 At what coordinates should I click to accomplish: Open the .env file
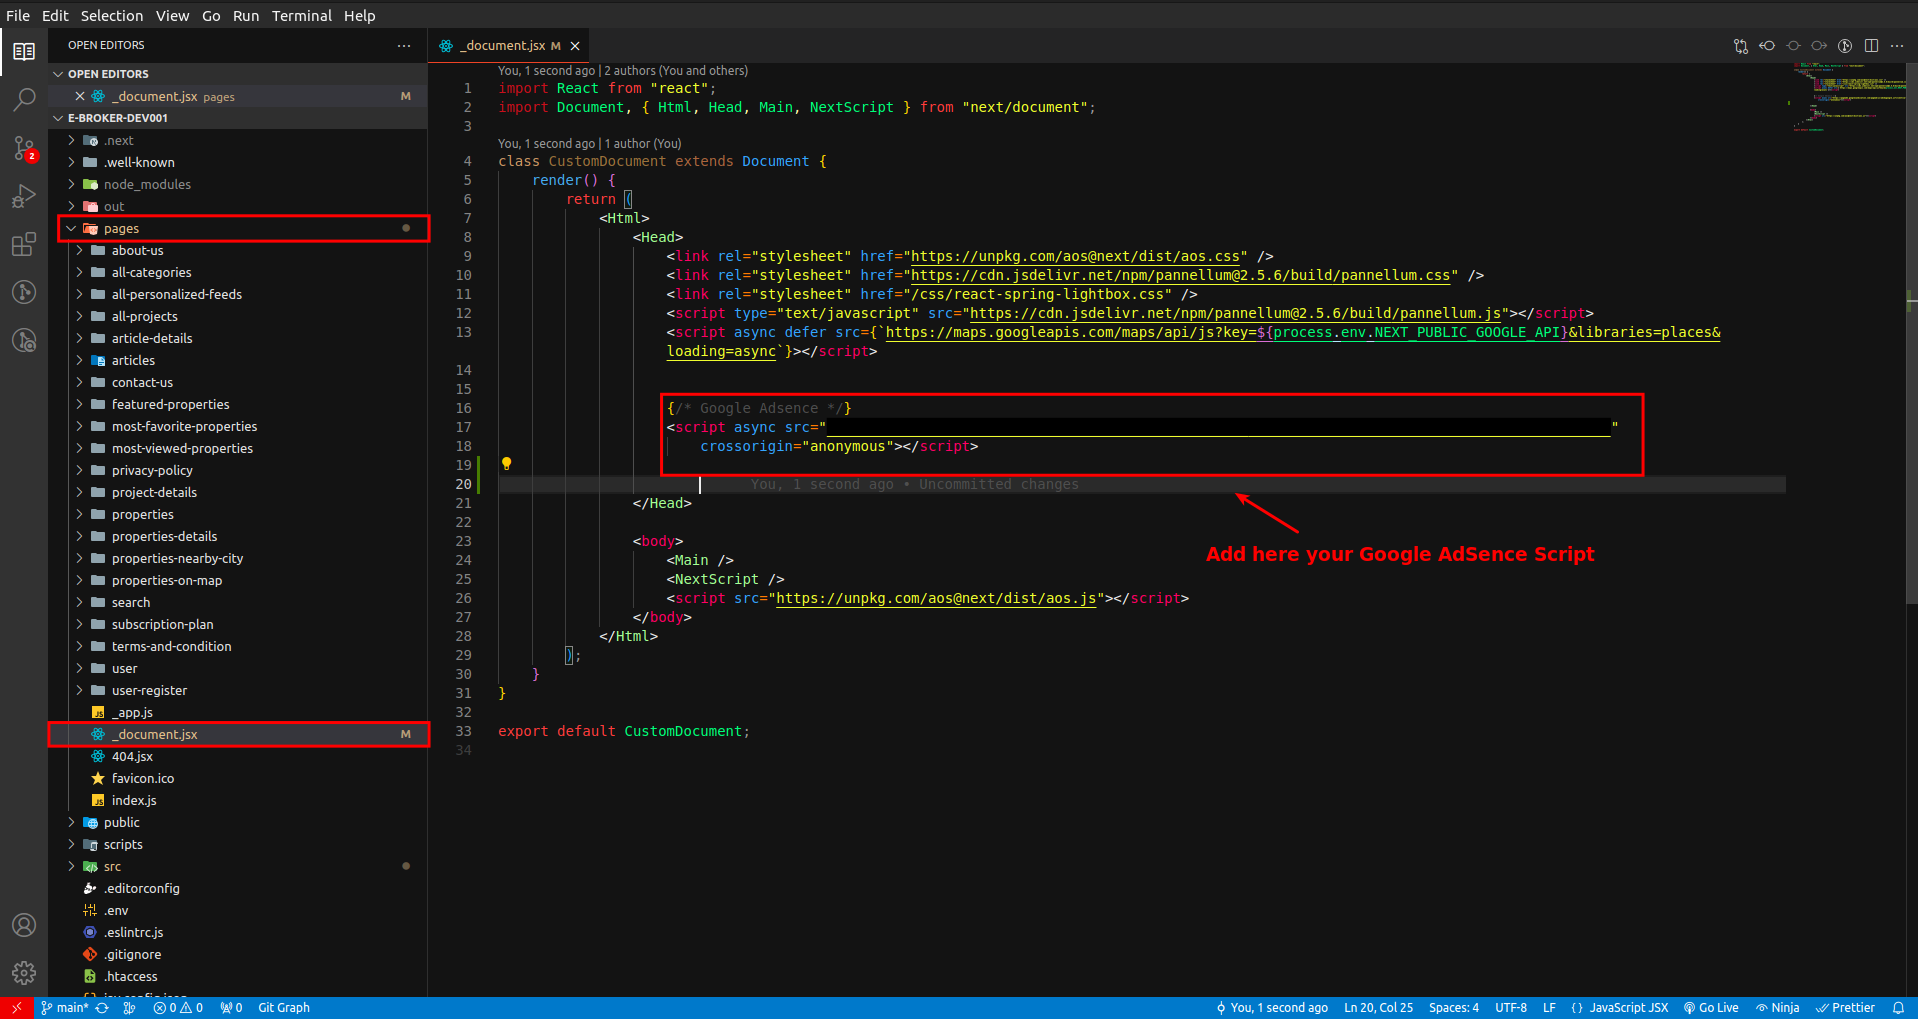[x=238, y=910]
